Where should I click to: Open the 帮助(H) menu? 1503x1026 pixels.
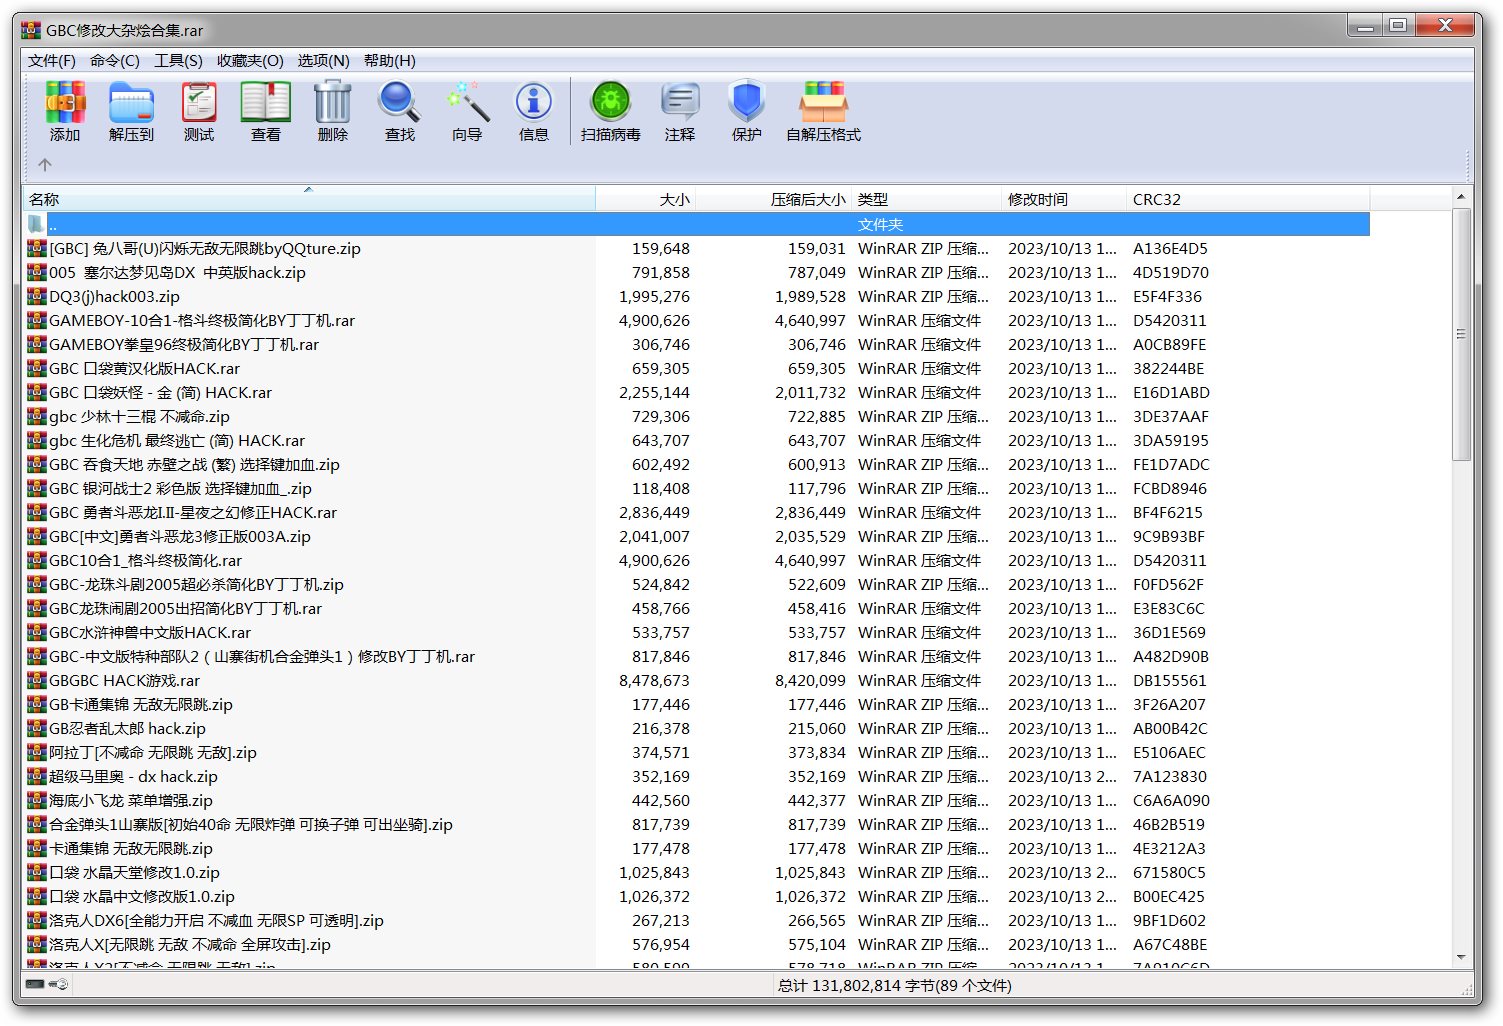[x=390, y=61]
